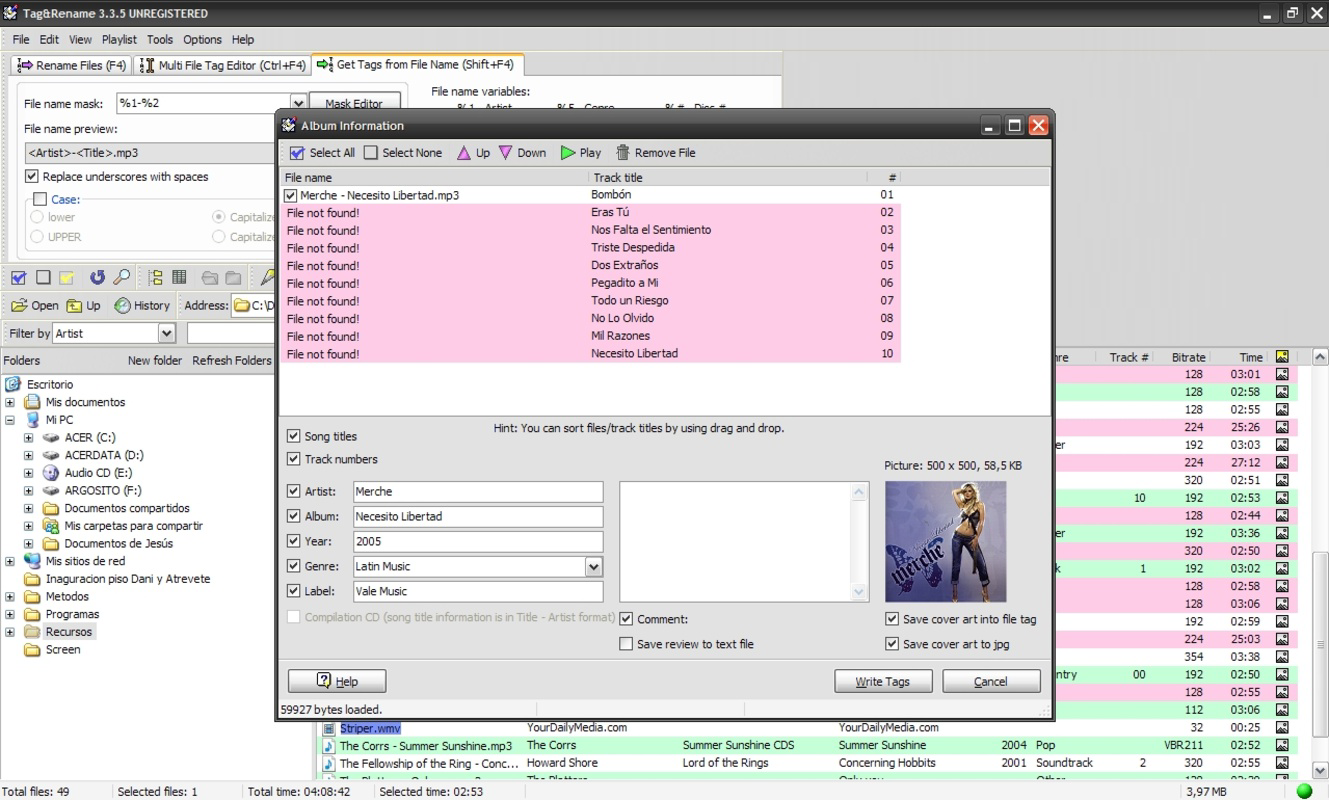This screenshot has width=1329, height=800.
Task: Toggle Save cover art into file tag
Action: point(892,619)
